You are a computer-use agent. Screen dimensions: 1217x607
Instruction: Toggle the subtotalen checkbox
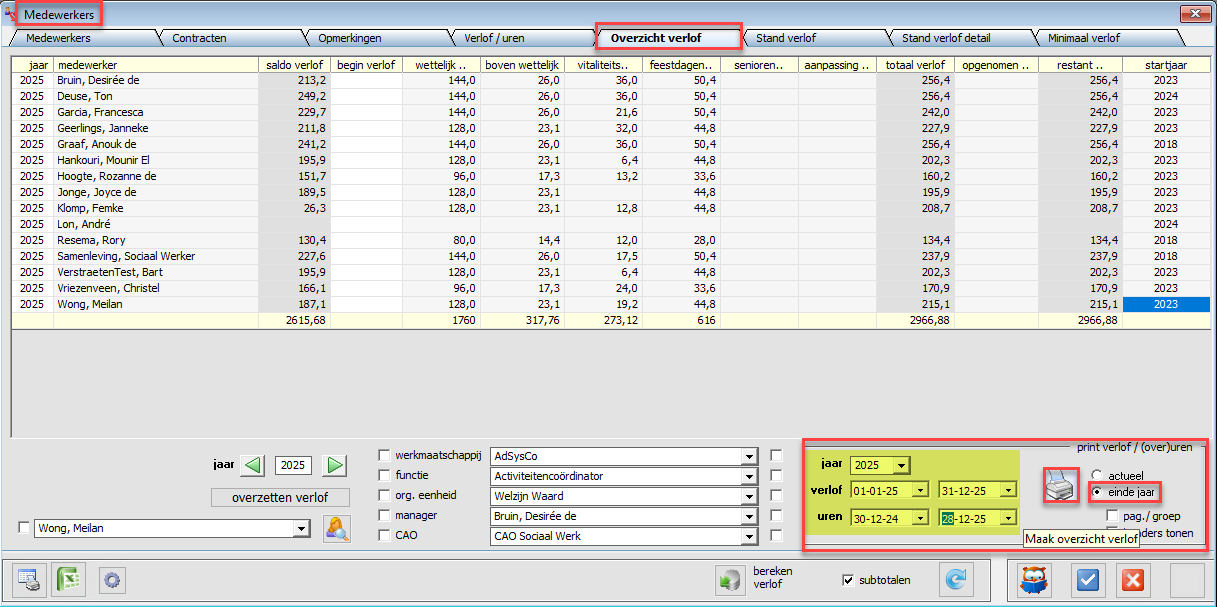point(849,580)
